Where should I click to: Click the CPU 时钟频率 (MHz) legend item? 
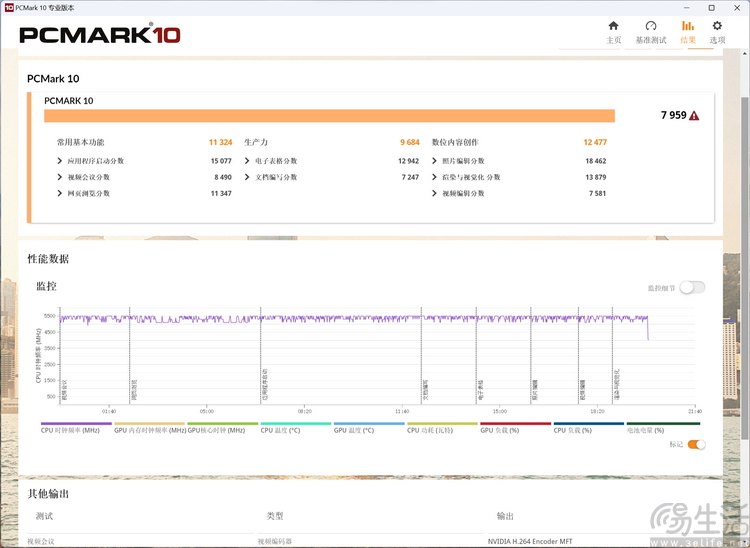(x=70, y=430)
